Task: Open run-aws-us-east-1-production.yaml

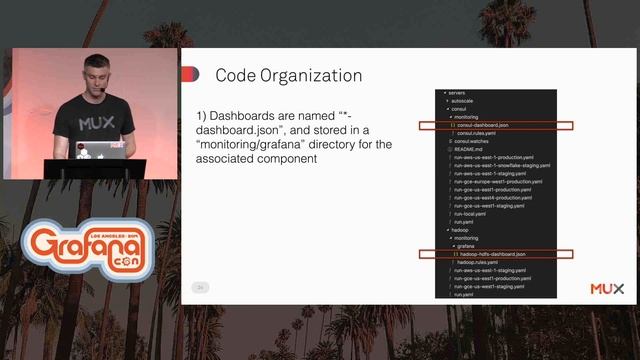Action: coord(494,158)
